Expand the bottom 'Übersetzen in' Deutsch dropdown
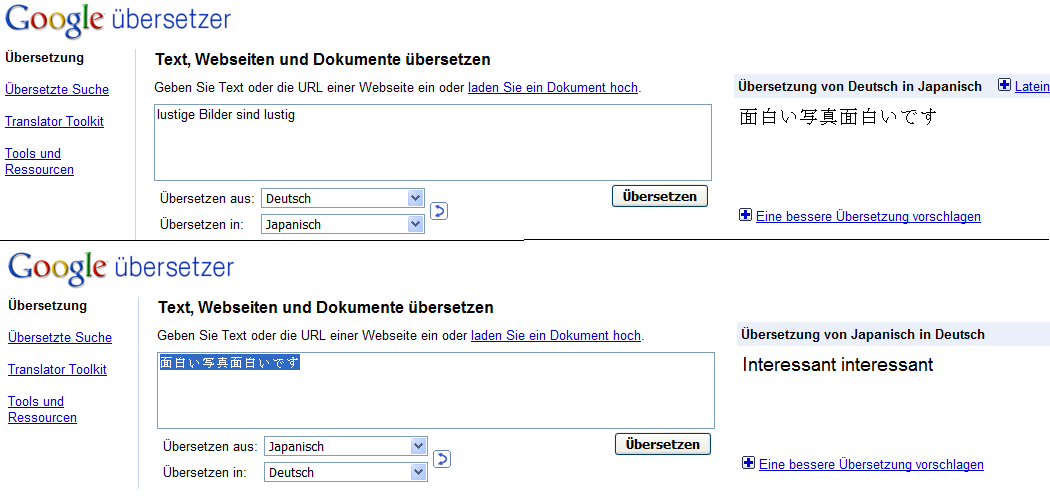The image size is (1050, 502). coord(346,472)
